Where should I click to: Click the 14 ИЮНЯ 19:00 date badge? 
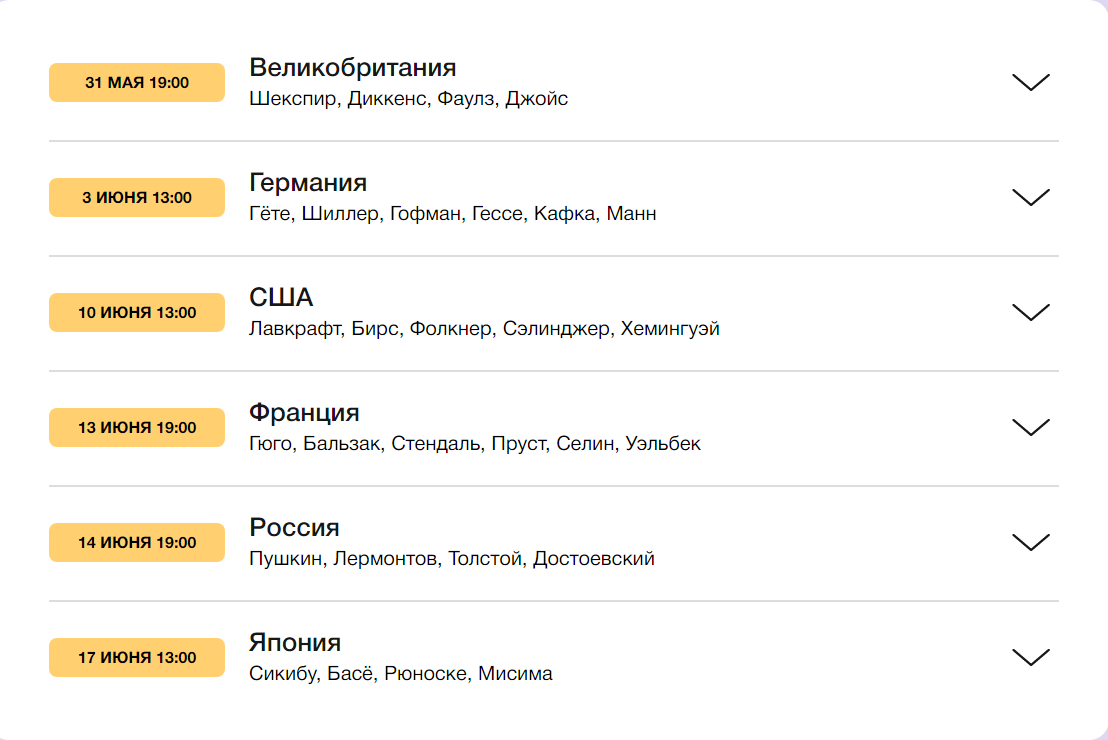click(x=137, y=543)
